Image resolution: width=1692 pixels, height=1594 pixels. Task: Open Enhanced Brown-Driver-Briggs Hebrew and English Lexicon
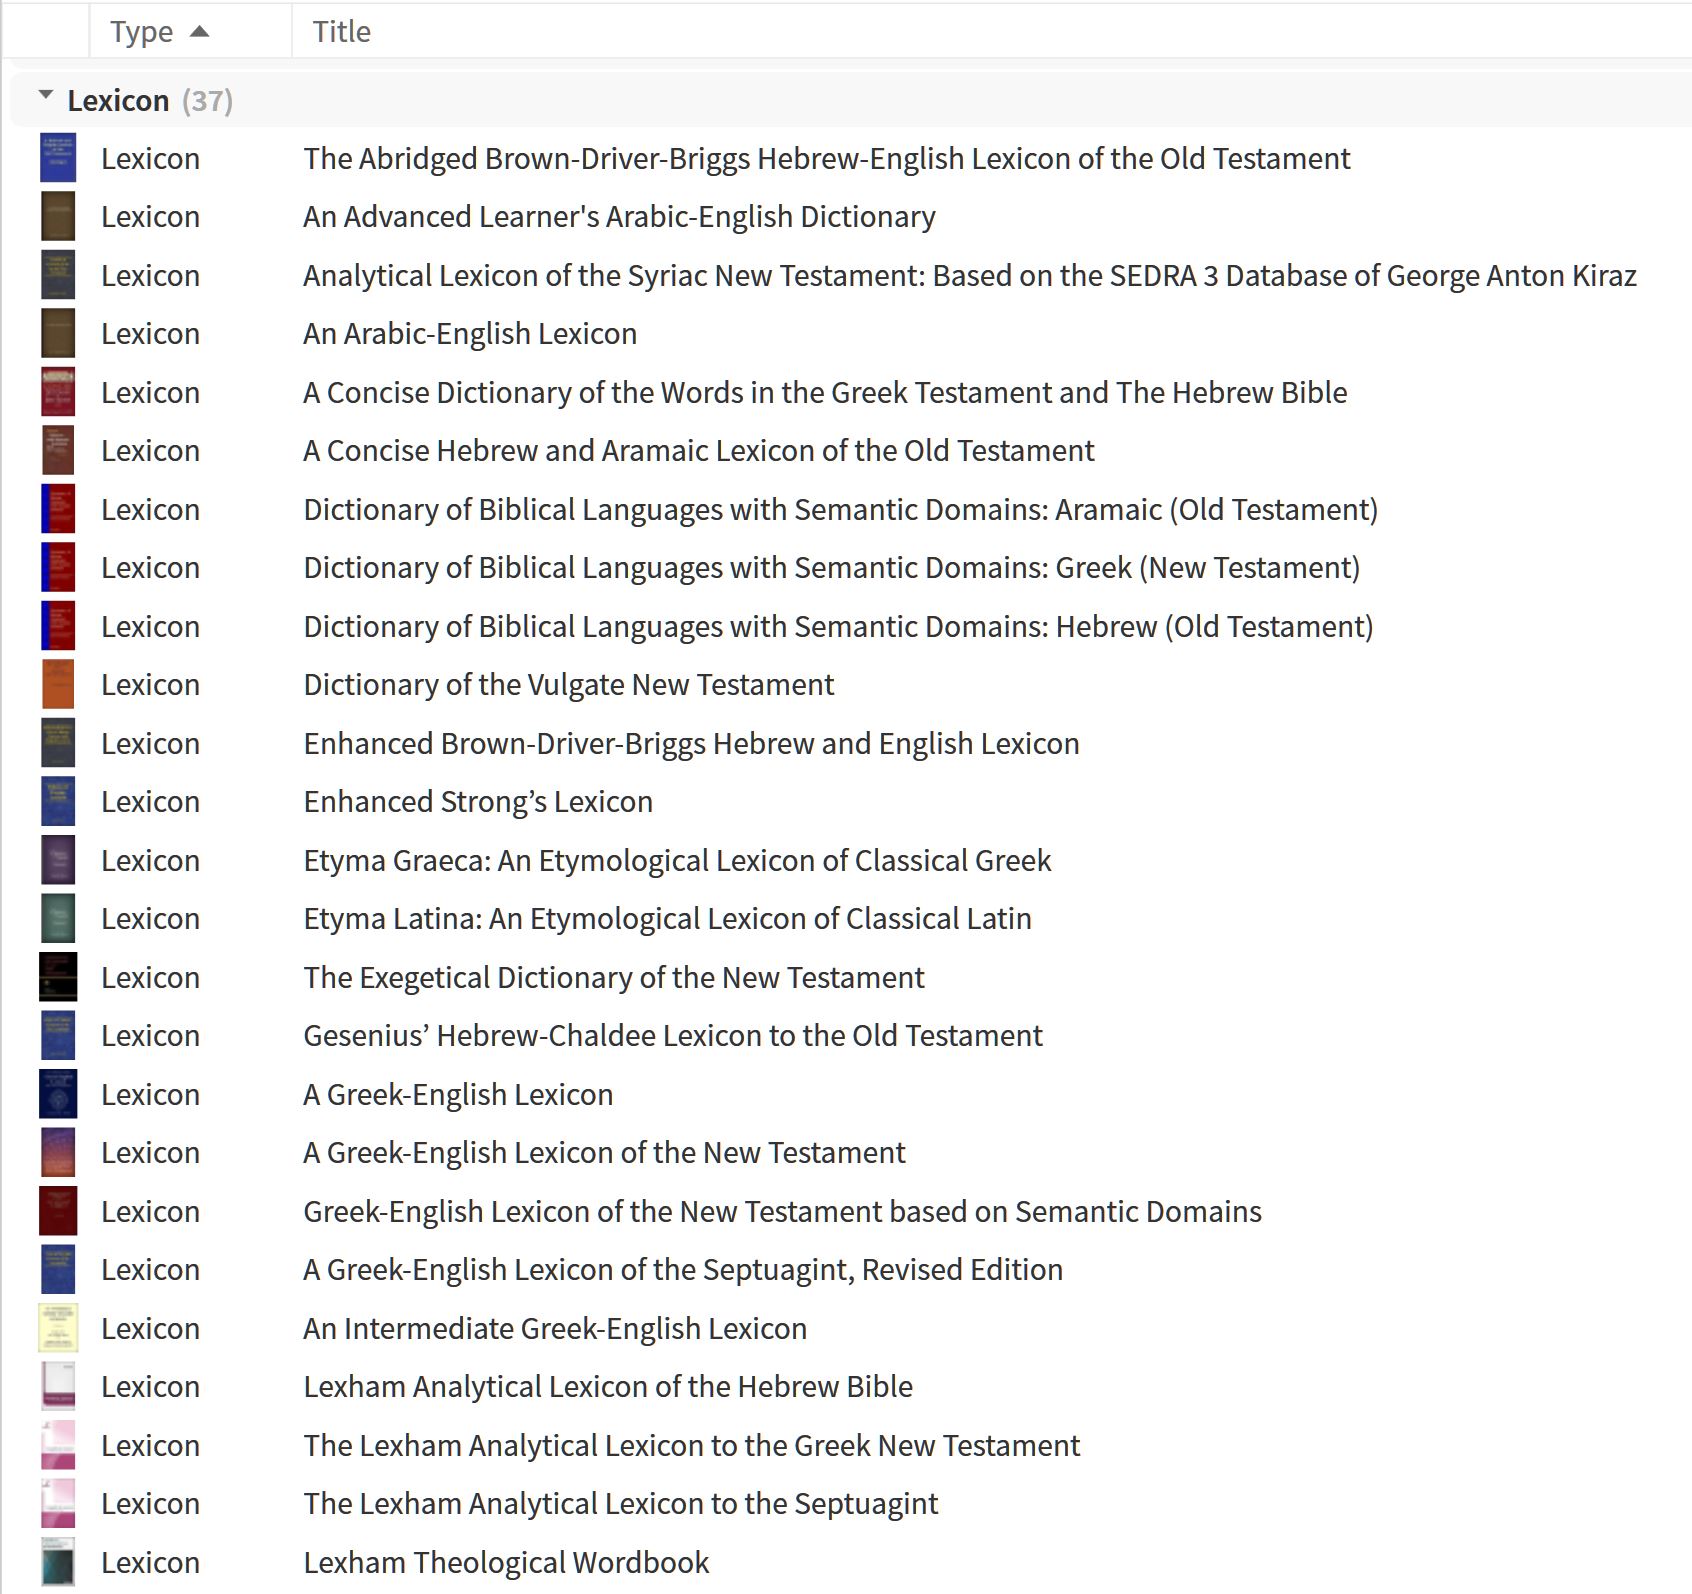691,743
